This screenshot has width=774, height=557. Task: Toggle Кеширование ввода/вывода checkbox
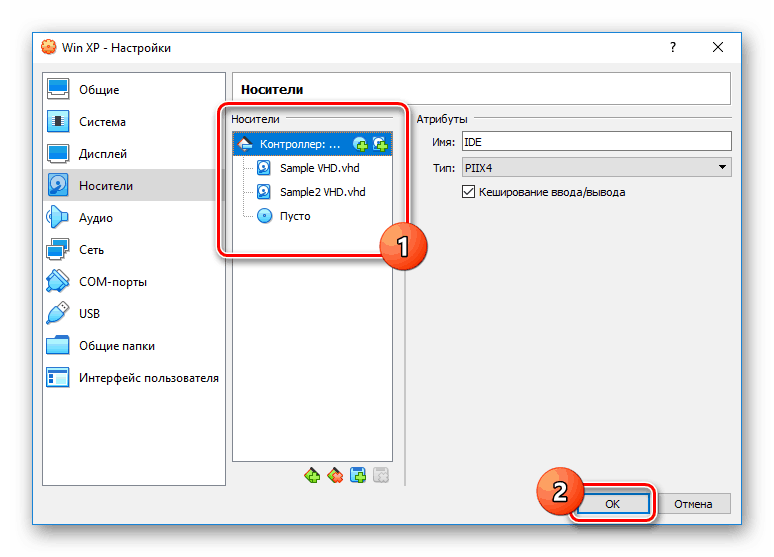[468, 192]
